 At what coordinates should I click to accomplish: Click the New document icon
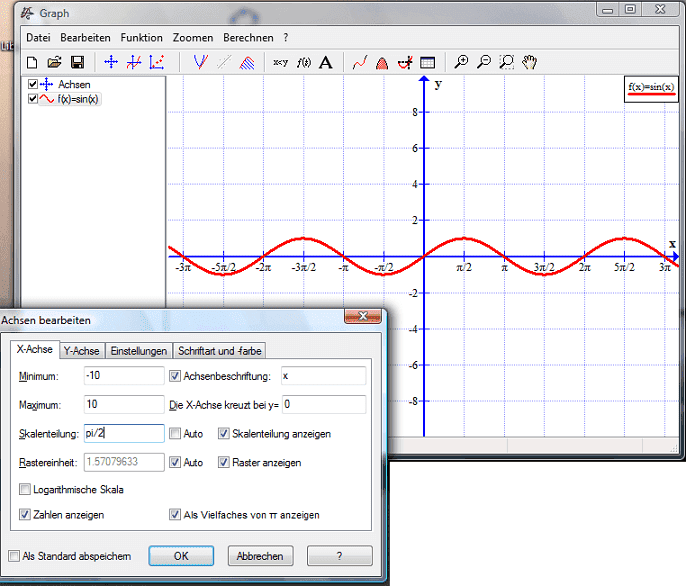point(32,62)
